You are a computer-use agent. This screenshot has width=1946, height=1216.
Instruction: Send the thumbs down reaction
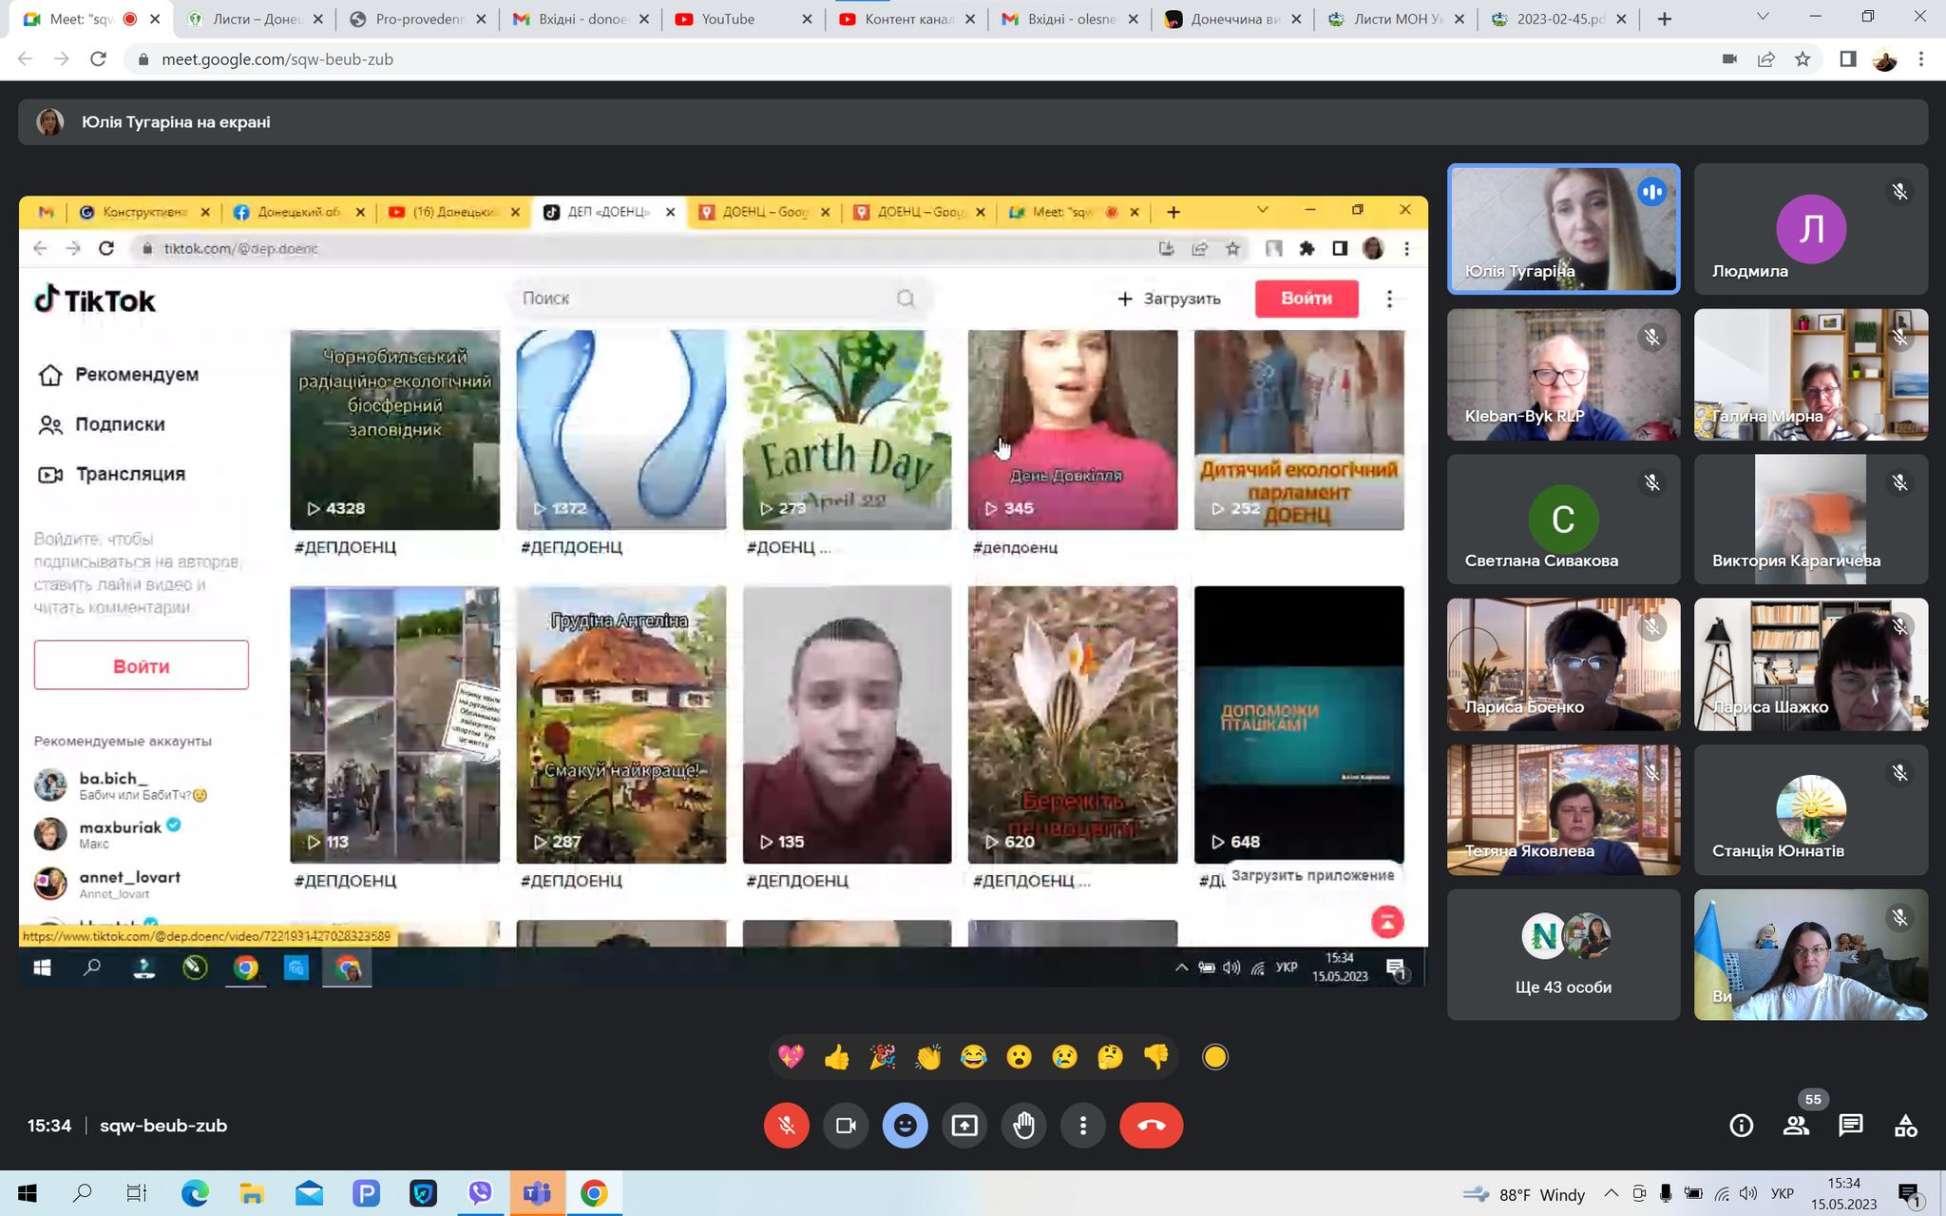coord(1156,1056)
